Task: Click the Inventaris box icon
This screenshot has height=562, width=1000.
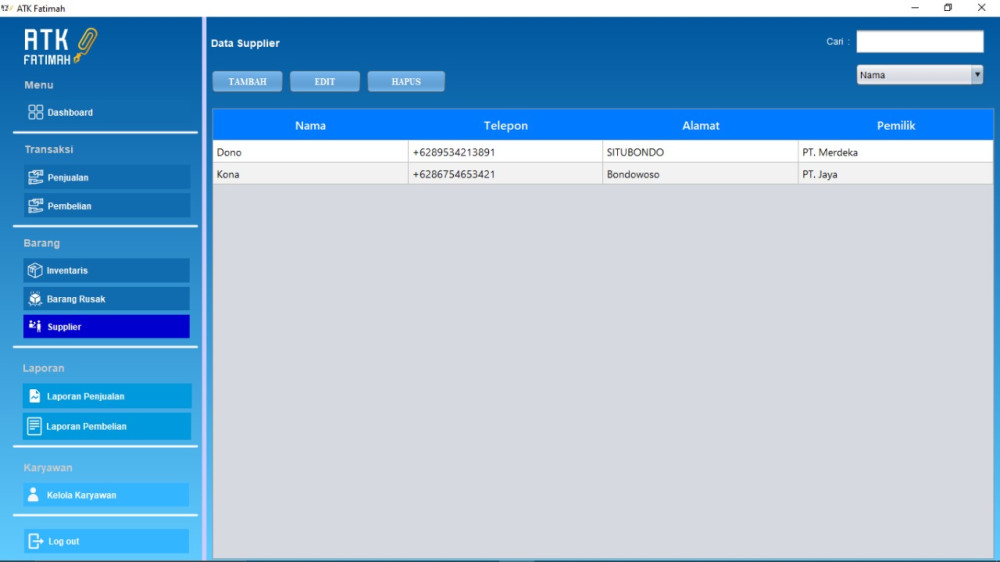Action: pyautogui.click(x=35, y=270)
